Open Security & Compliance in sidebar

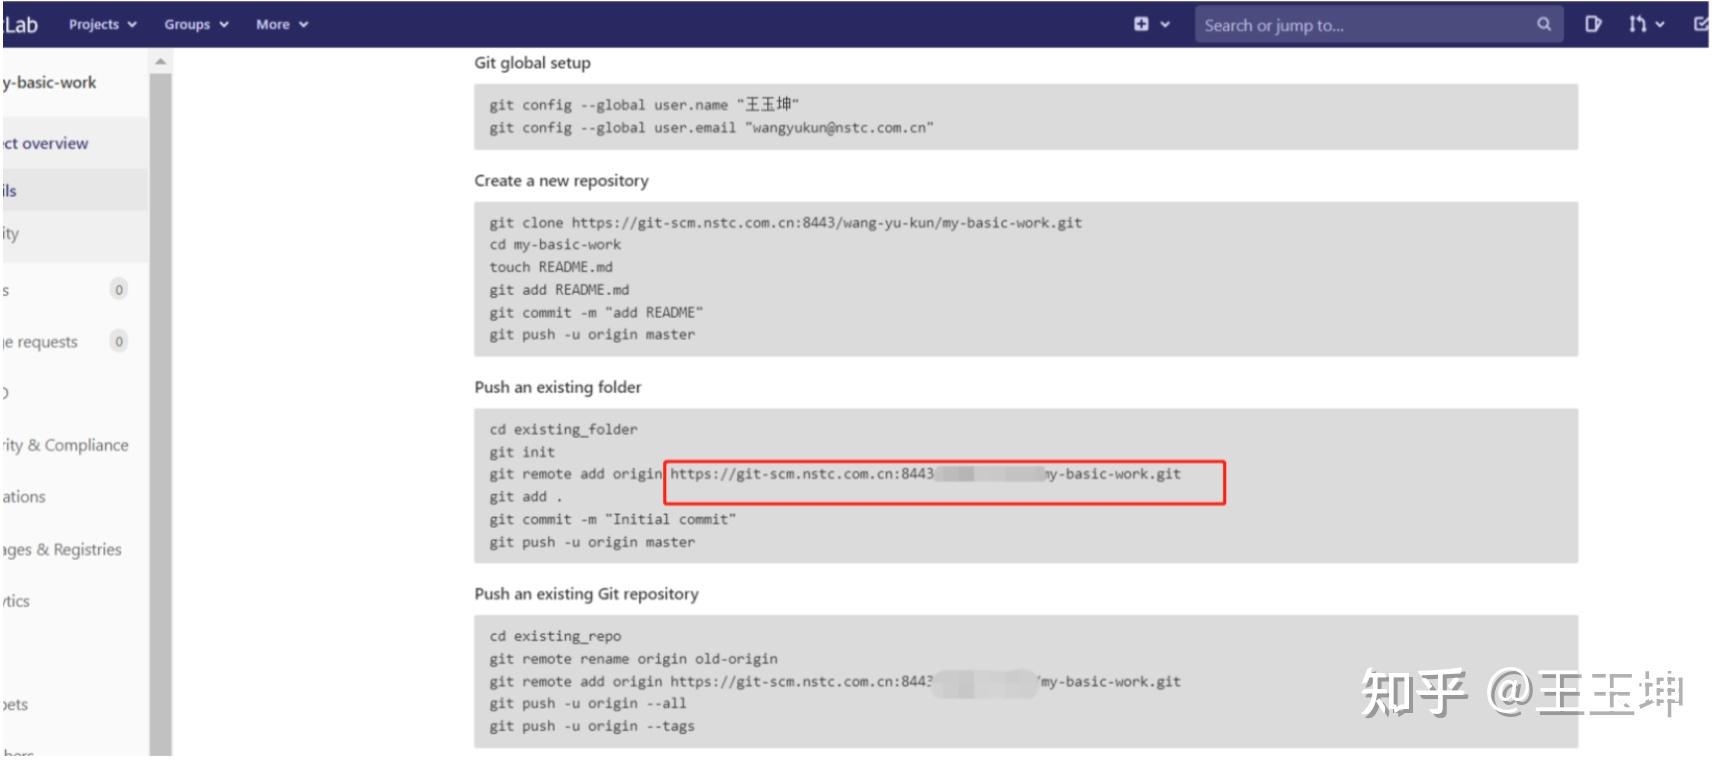click(66, 445)
